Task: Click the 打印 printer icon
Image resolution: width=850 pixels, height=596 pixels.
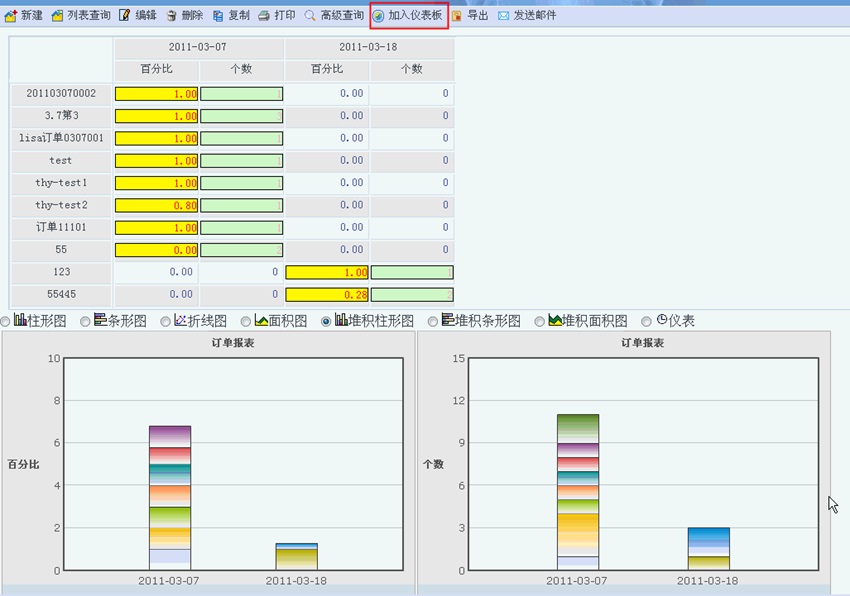Action: coord(264,16)
